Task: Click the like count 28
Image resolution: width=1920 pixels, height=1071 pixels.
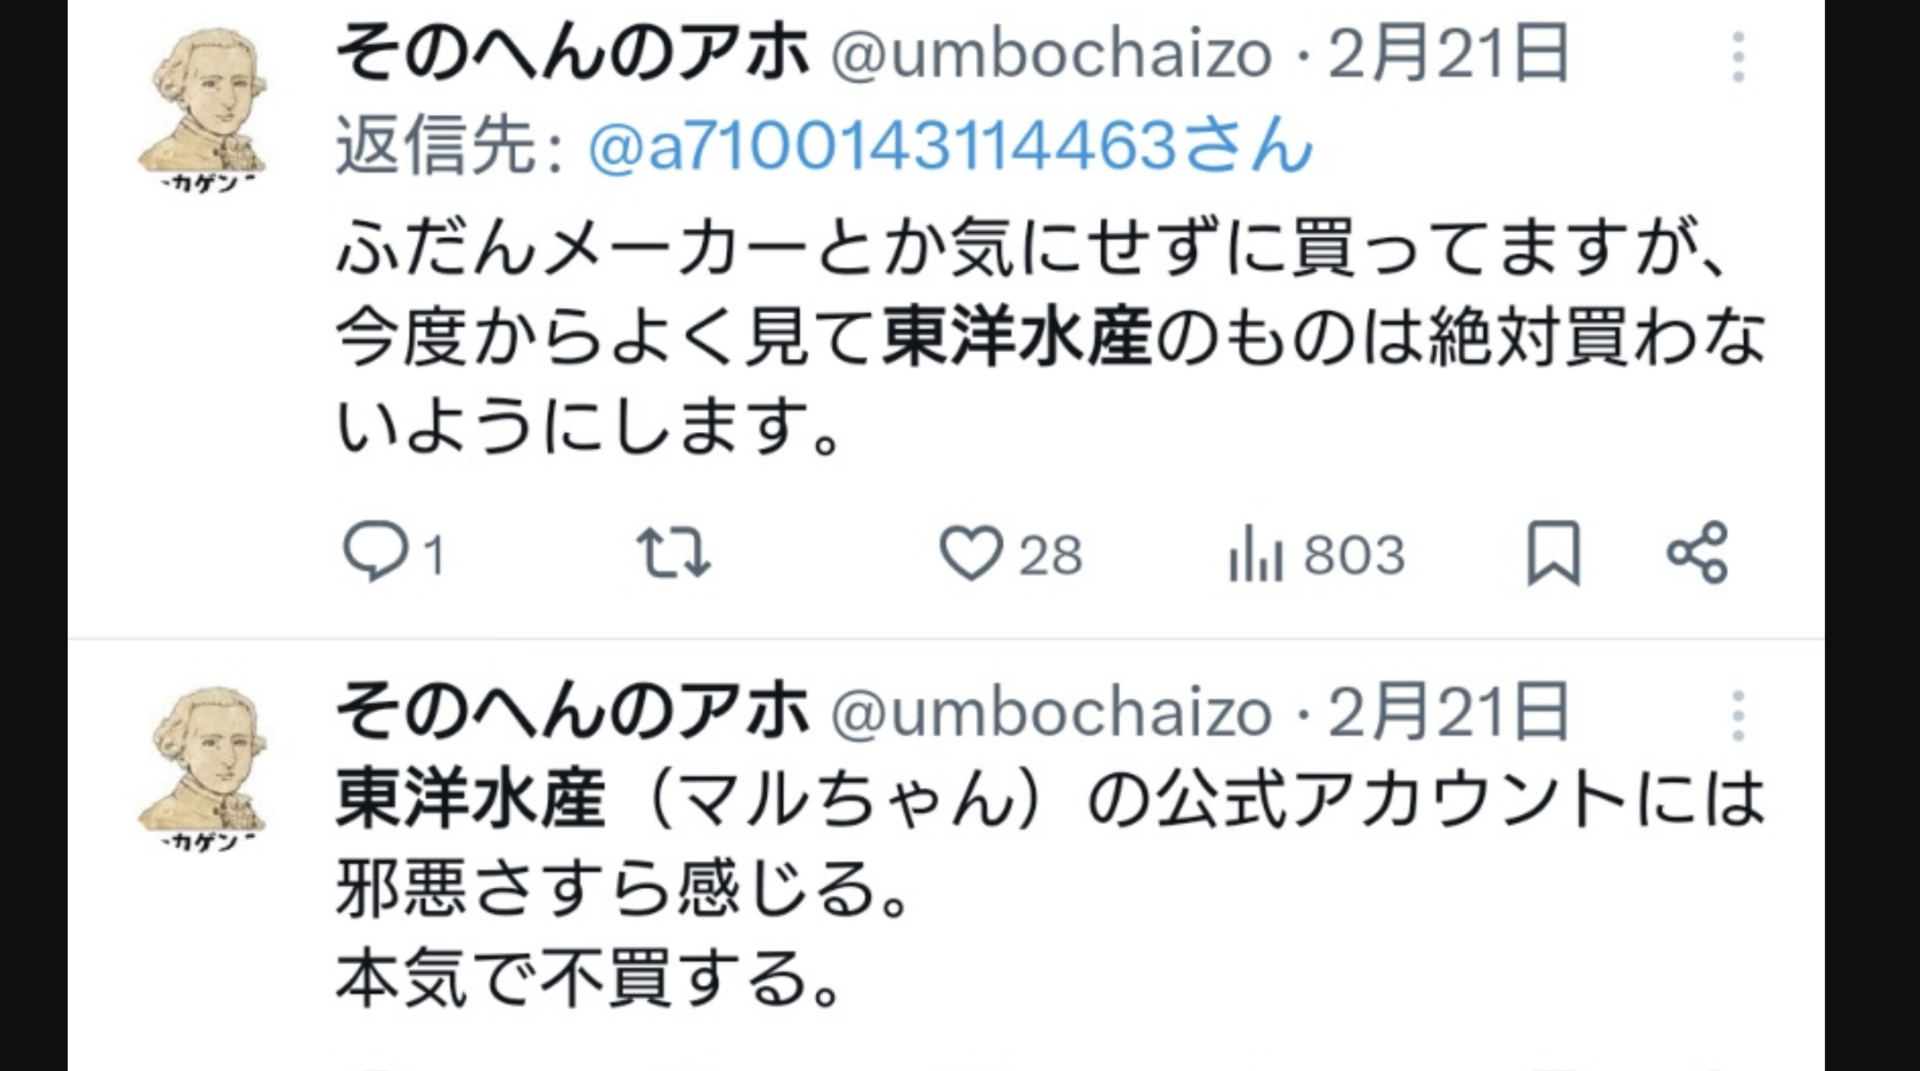Action: tap(1050, 555)
